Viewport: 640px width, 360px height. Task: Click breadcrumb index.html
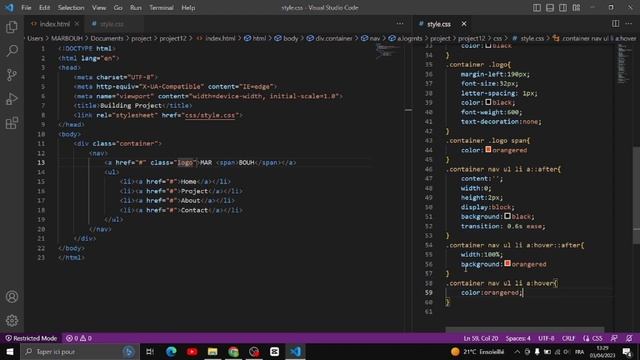tap(216, 38)
